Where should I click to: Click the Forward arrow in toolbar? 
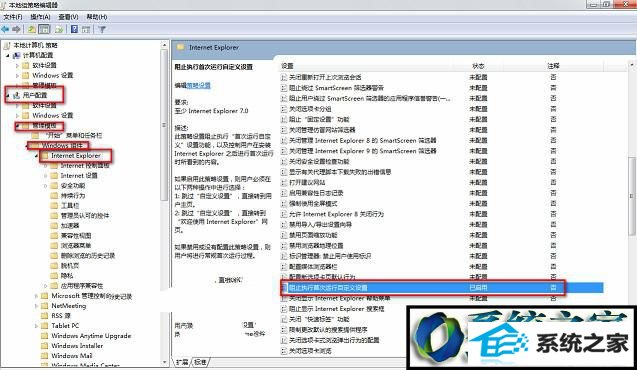pyautogui.click(x=16, y=29)
